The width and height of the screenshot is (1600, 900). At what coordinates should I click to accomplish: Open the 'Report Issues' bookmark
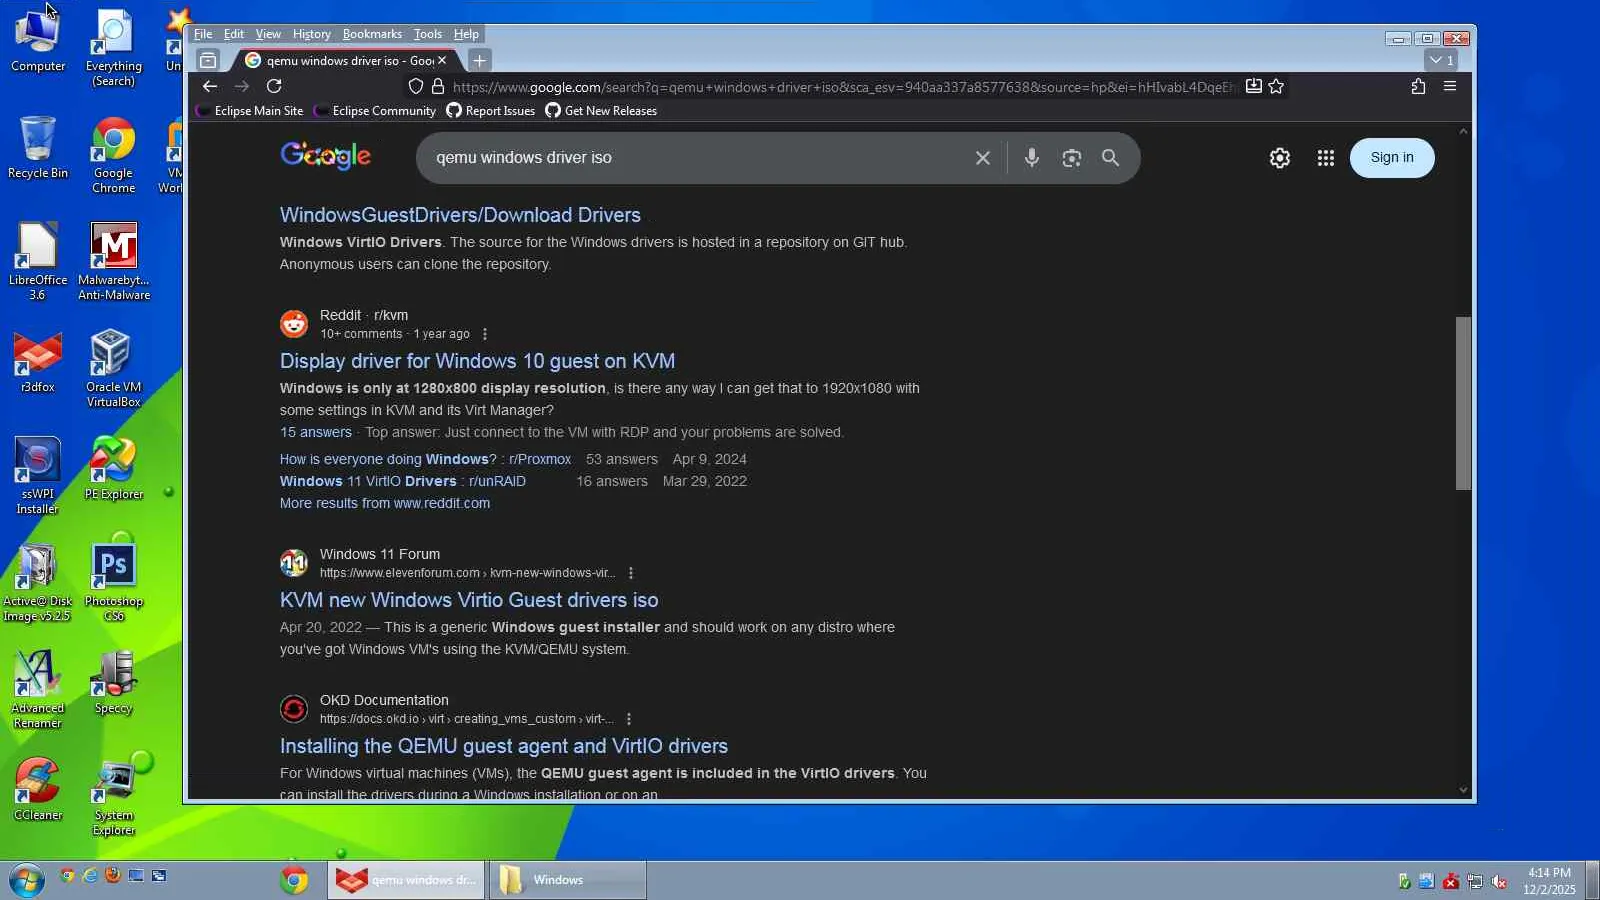point(491,111)
